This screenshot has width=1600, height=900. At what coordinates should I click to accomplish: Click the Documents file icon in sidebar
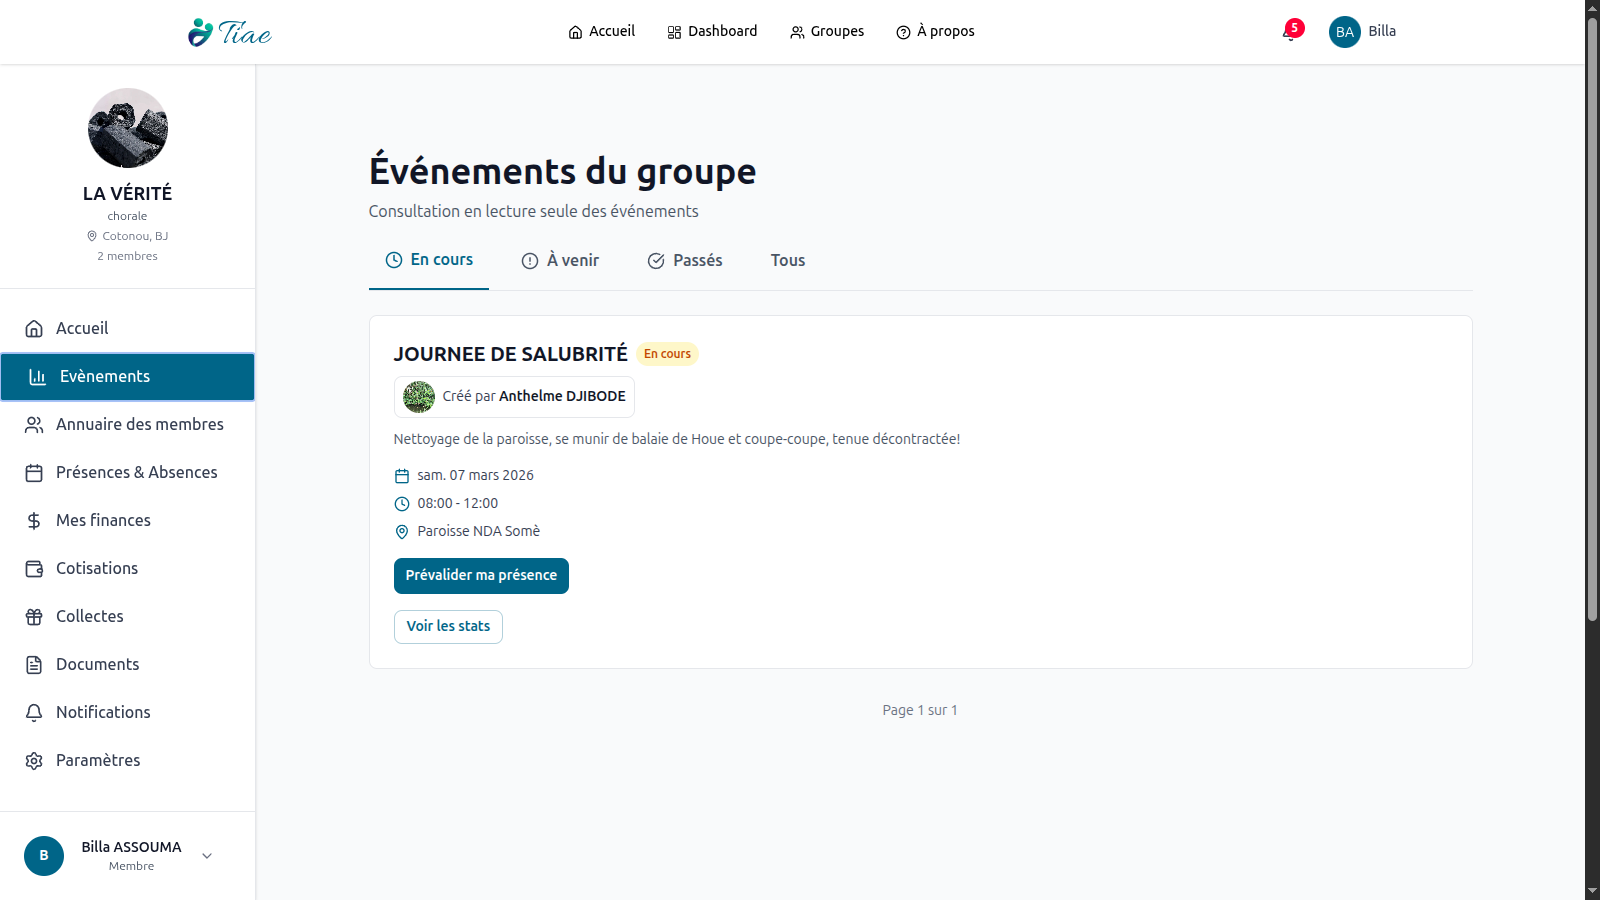[34, 665]
